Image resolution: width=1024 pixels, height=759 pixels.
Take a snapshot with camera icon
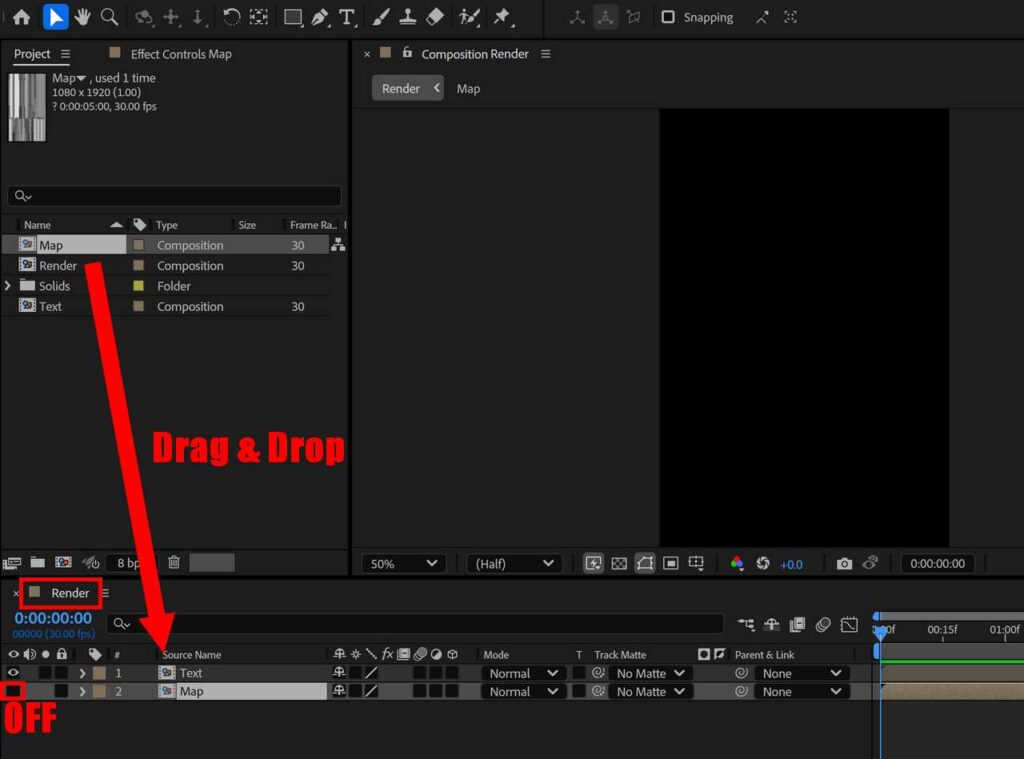tap(844, 564)
